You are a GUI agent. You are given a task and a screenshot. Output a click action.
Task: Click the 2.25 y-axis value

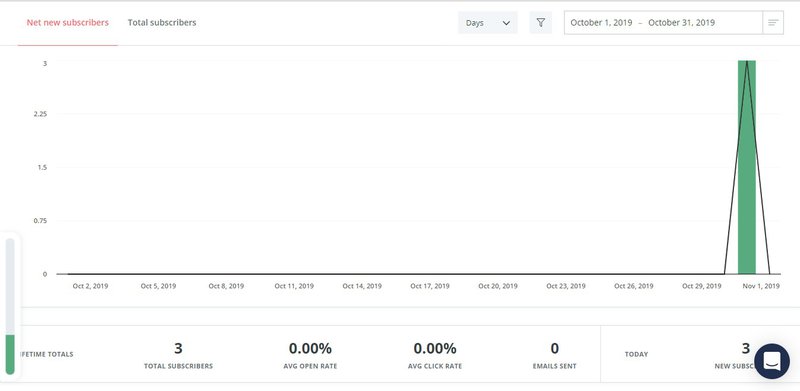point(40,114)
